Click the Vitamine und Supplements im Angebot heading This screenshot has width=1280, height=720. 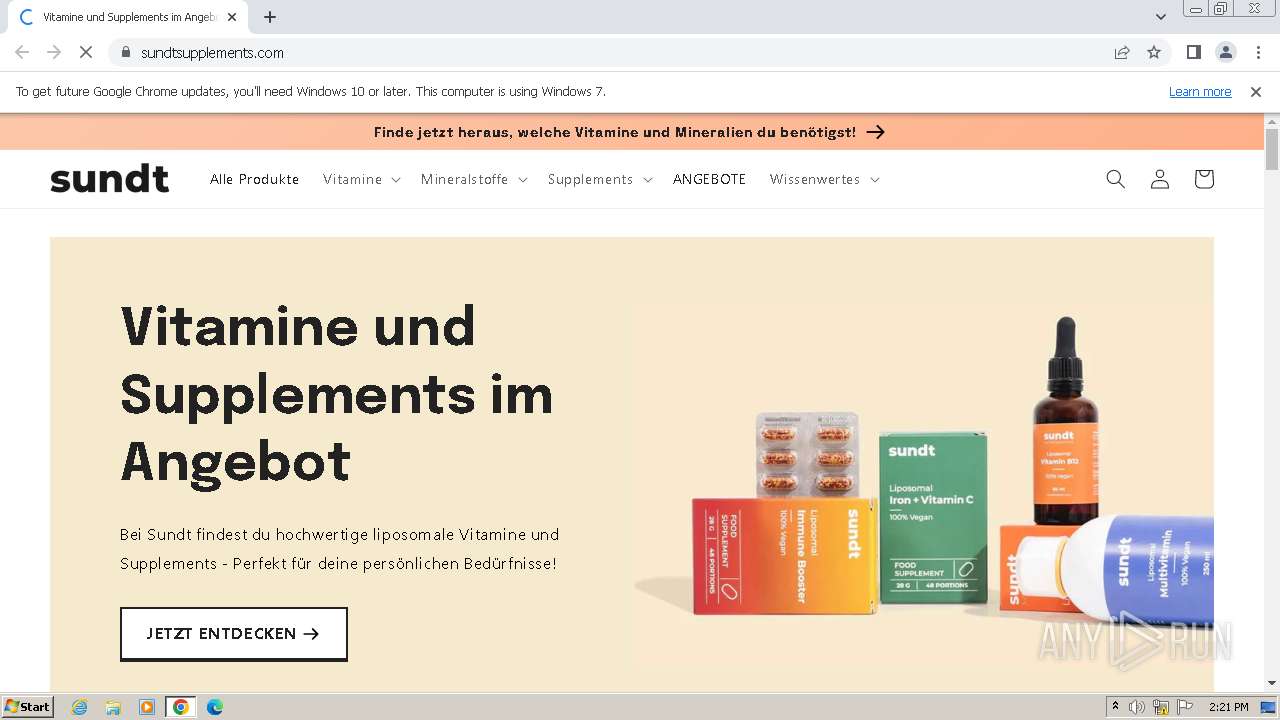point(337,394)
